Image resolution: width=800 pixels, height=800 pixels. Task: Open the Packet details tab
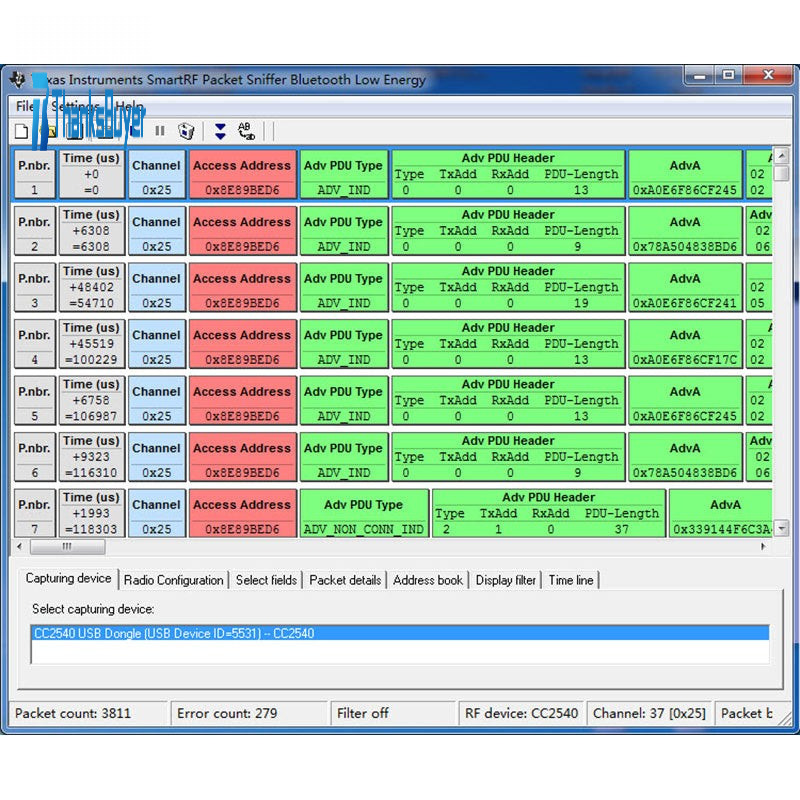[345, 580]
